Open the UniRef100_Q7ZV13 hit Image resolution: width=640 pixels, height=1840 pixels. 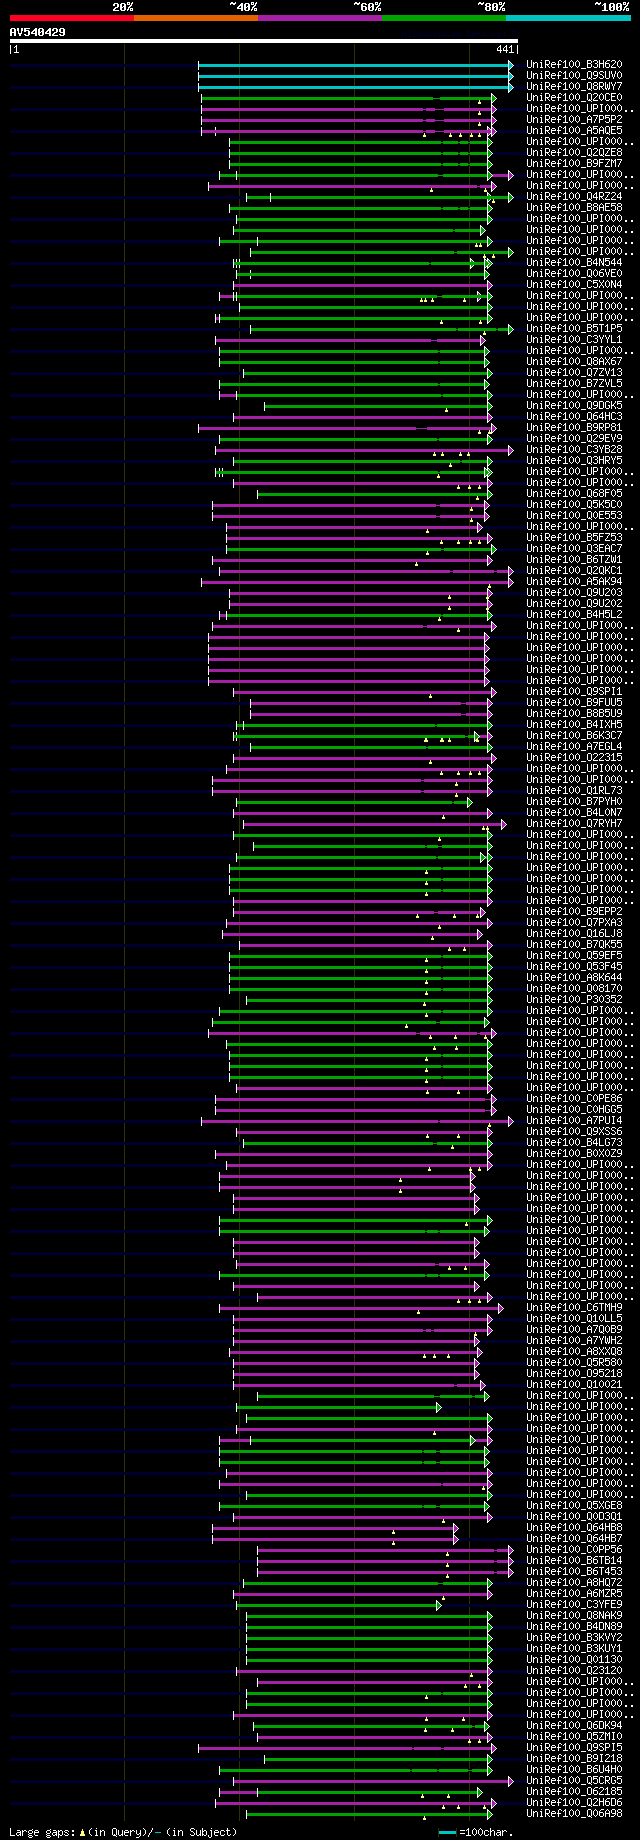tap(574, 373)
